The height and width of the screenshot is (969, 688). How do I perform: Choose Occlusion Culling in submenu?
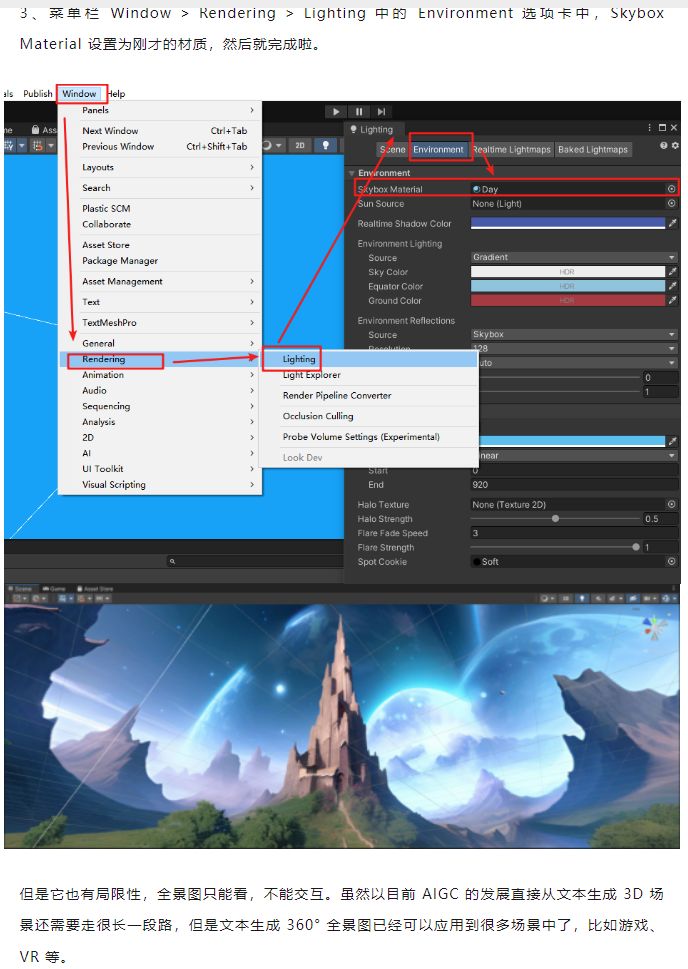pyautogui.click(x=369, y=416)
